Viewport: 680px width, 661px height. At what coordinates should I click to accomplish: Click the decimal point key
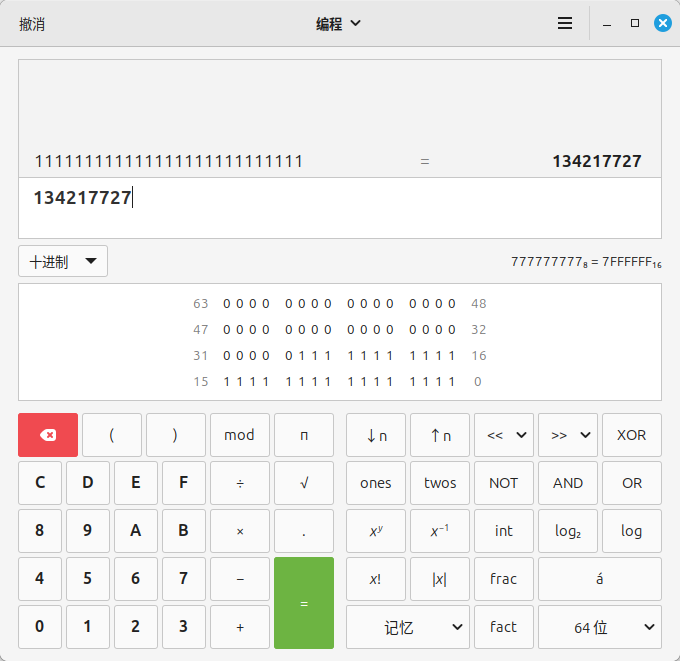pyautogui.click(x=304, y=531)
